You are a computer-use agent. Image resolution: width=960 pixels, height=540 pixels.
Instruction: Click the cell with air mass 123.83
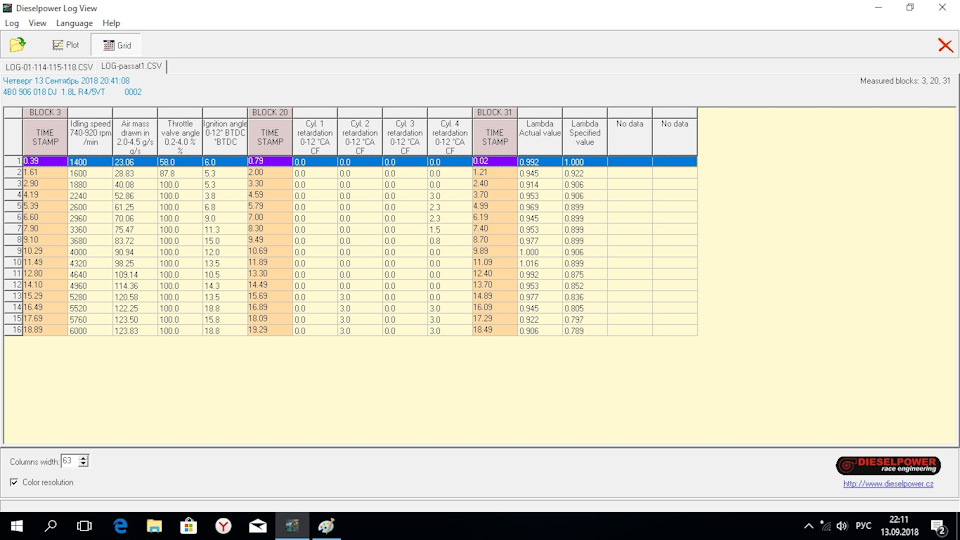coord(135,331)
